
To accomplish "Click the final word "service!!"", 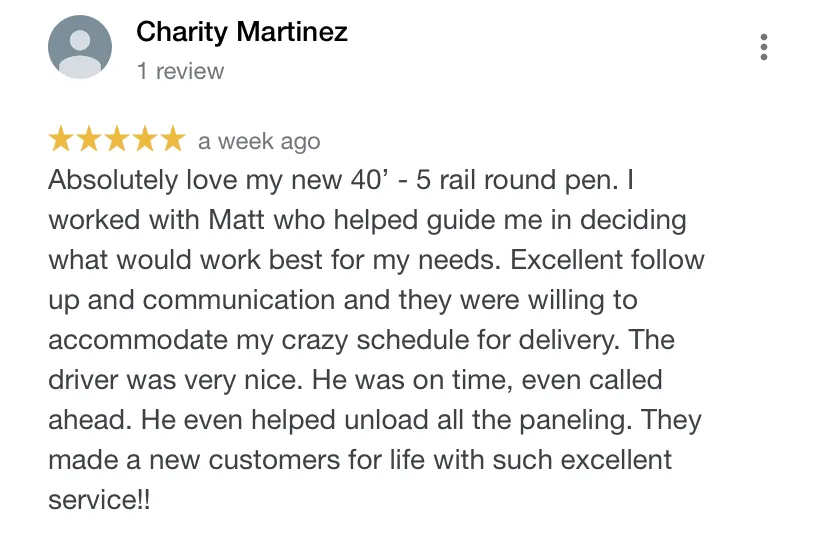I will pyautogui.click(x=99, y=500).
